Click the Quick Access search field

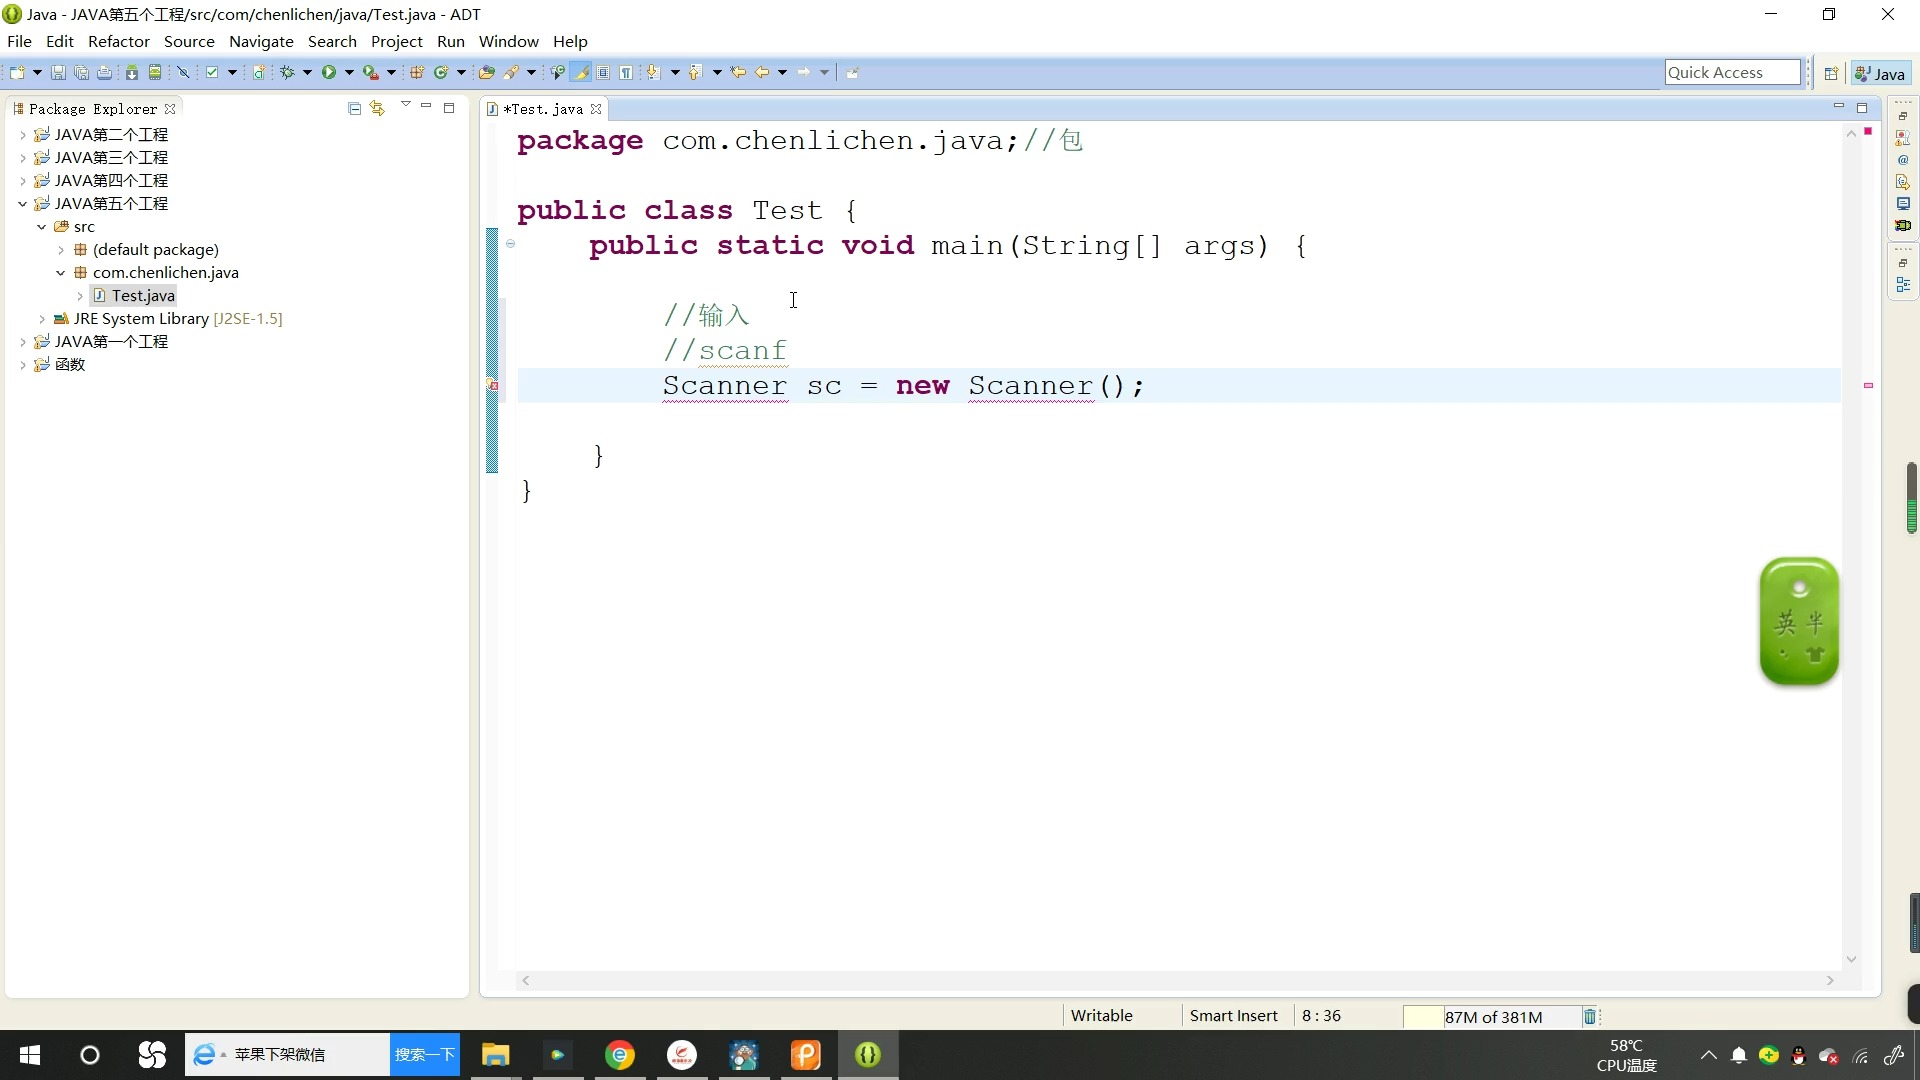pos(1732,72)
